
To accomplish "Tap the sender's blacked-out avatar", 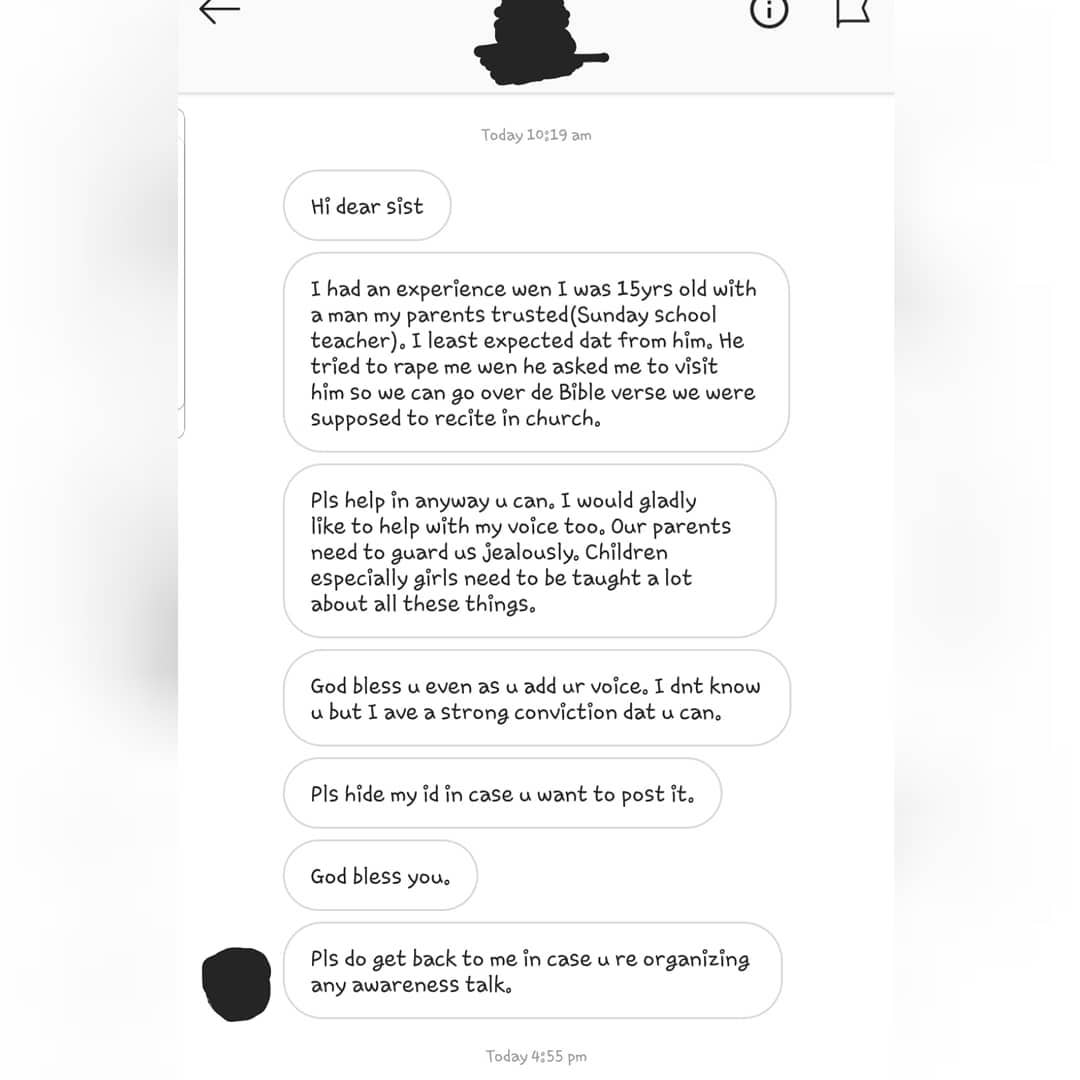I will click(236, 984).
